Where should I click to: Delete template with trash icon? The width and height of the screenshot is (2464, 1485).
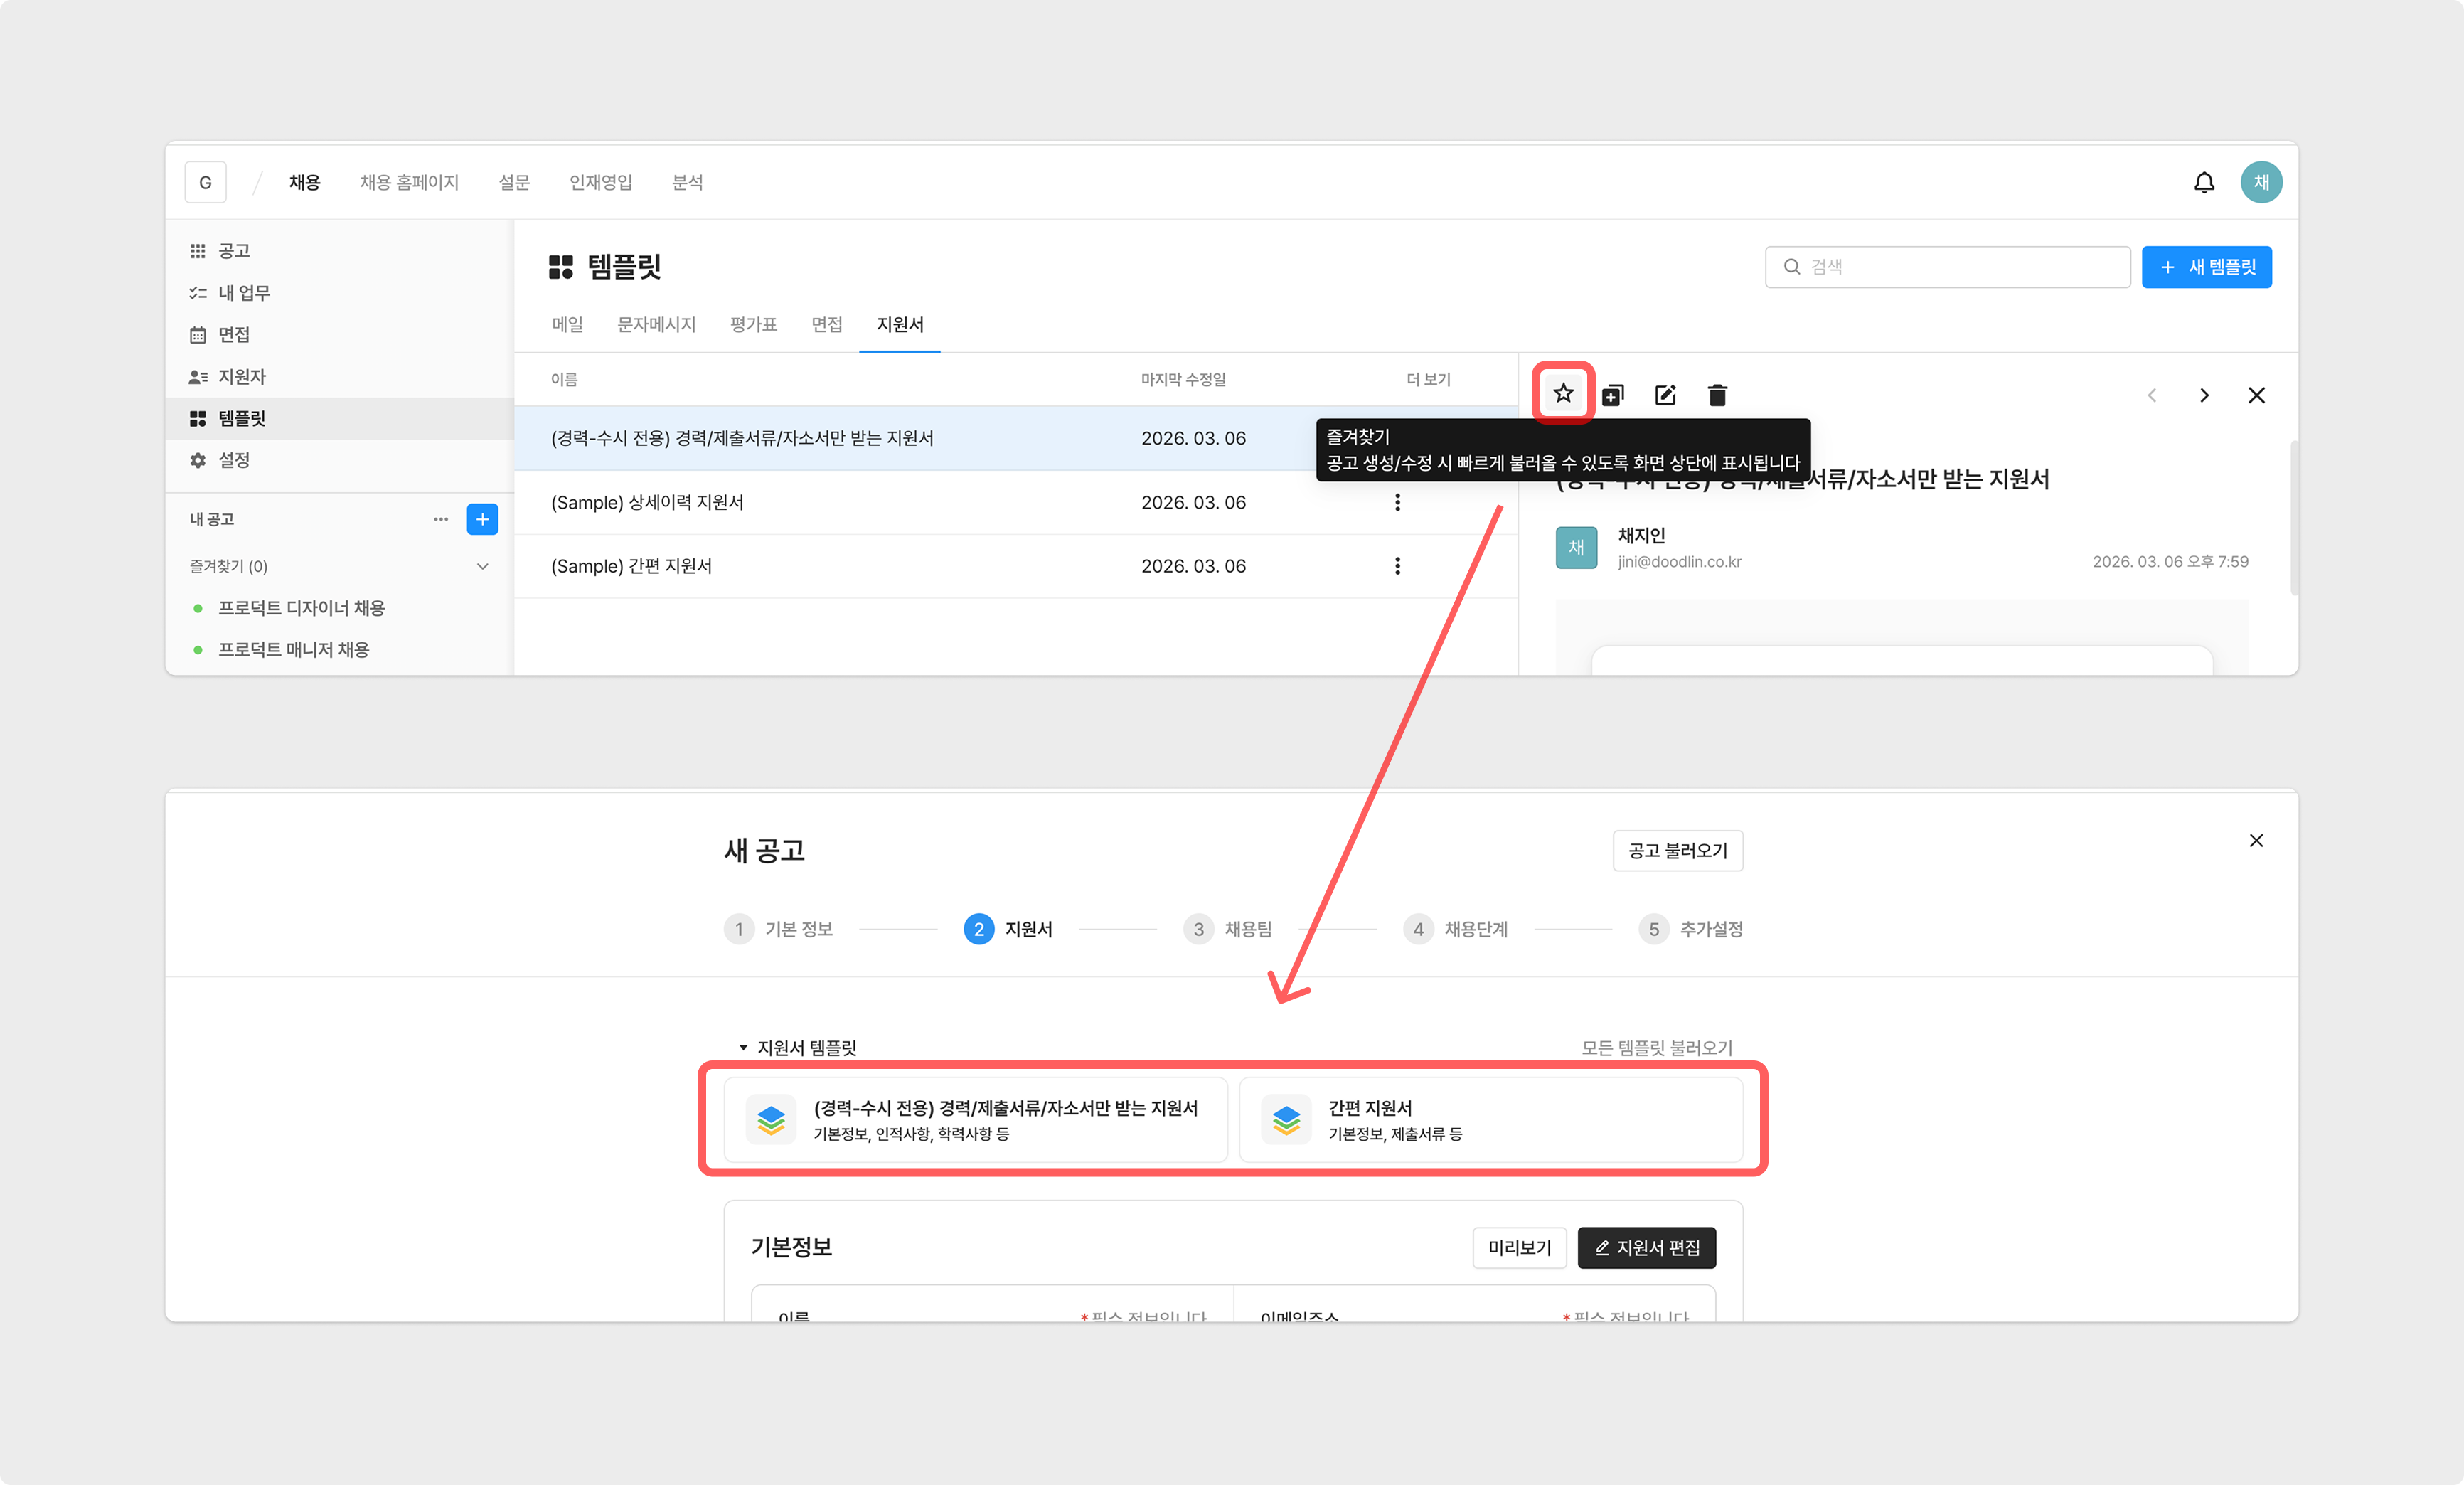click(1717, 396)
